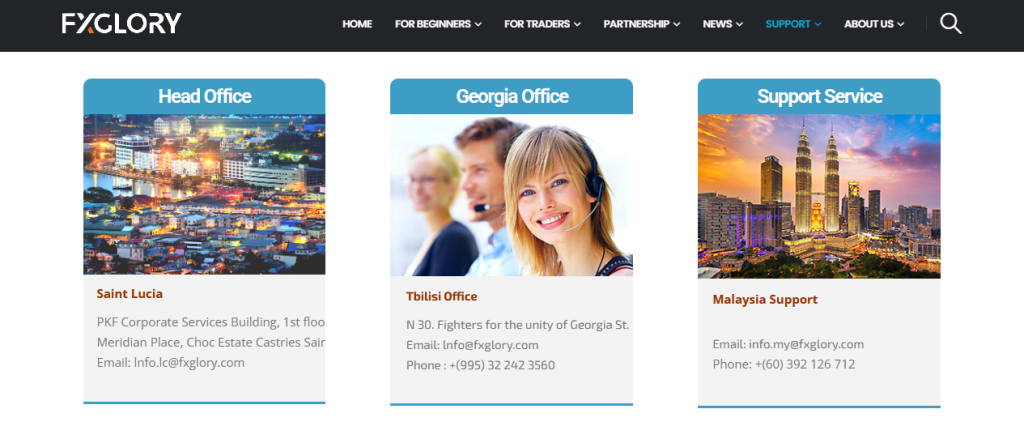Viewport: 1024px width, 426px height.
Task: Expand the For Beginners dropdown
Action: [x=438, y=24]
